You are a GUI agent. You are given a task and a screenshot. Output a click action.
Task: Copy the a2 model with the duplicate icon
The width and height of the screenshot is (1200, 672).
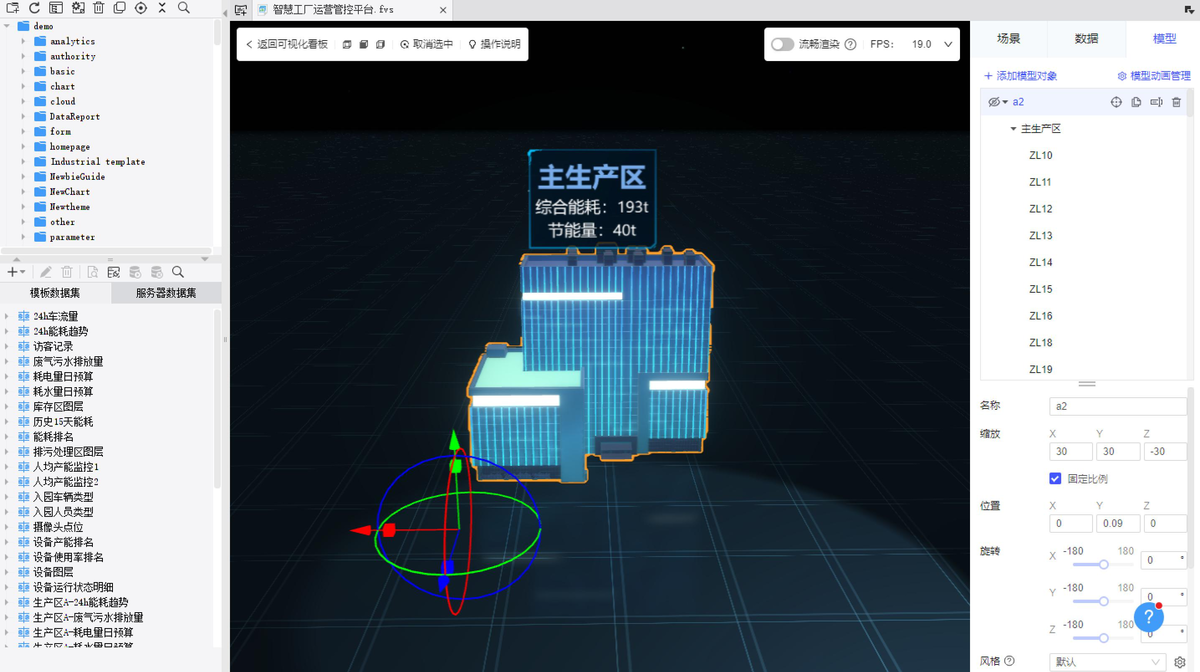pyautogui.click(x=1136, y=102)
